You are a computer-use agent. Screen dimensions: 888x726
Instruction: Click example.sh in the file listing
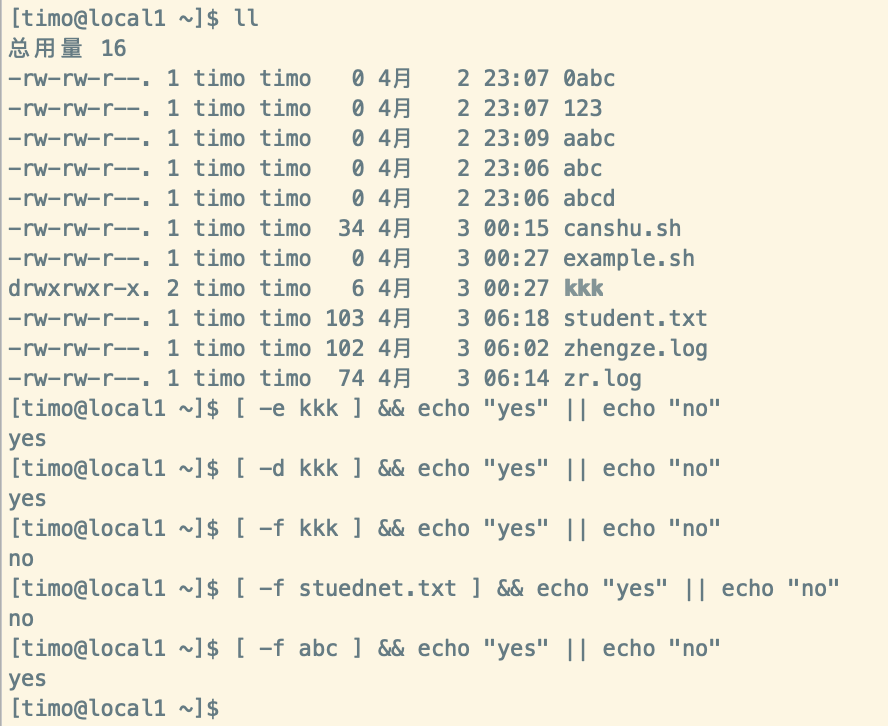629,258
